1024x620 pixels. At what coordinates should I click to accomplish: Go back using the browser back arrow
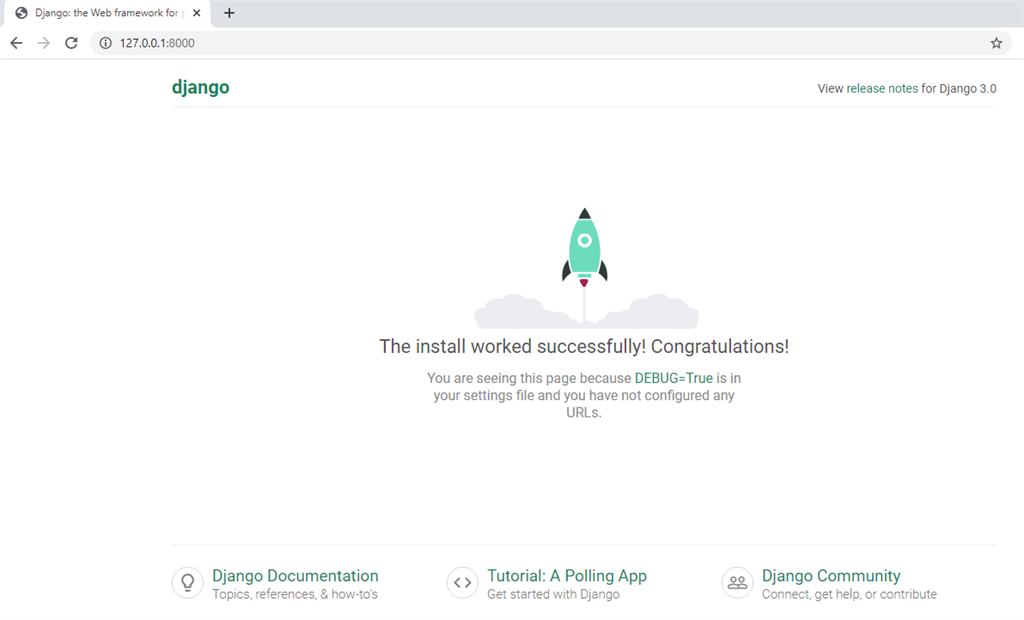(16, 43)
